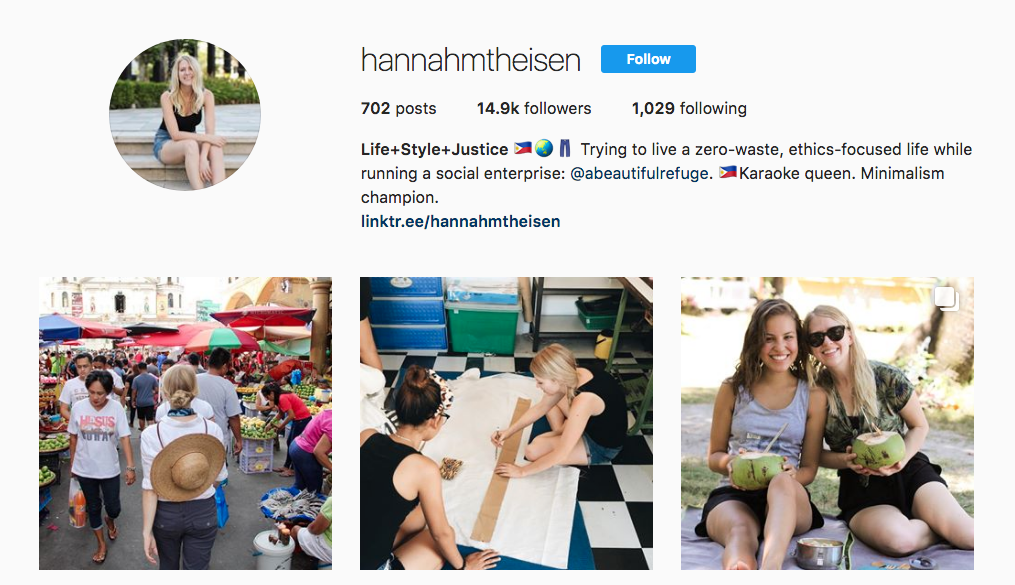Open the street market photo post
This screenshot has width=1015, height=585.
tap(185, 423)
